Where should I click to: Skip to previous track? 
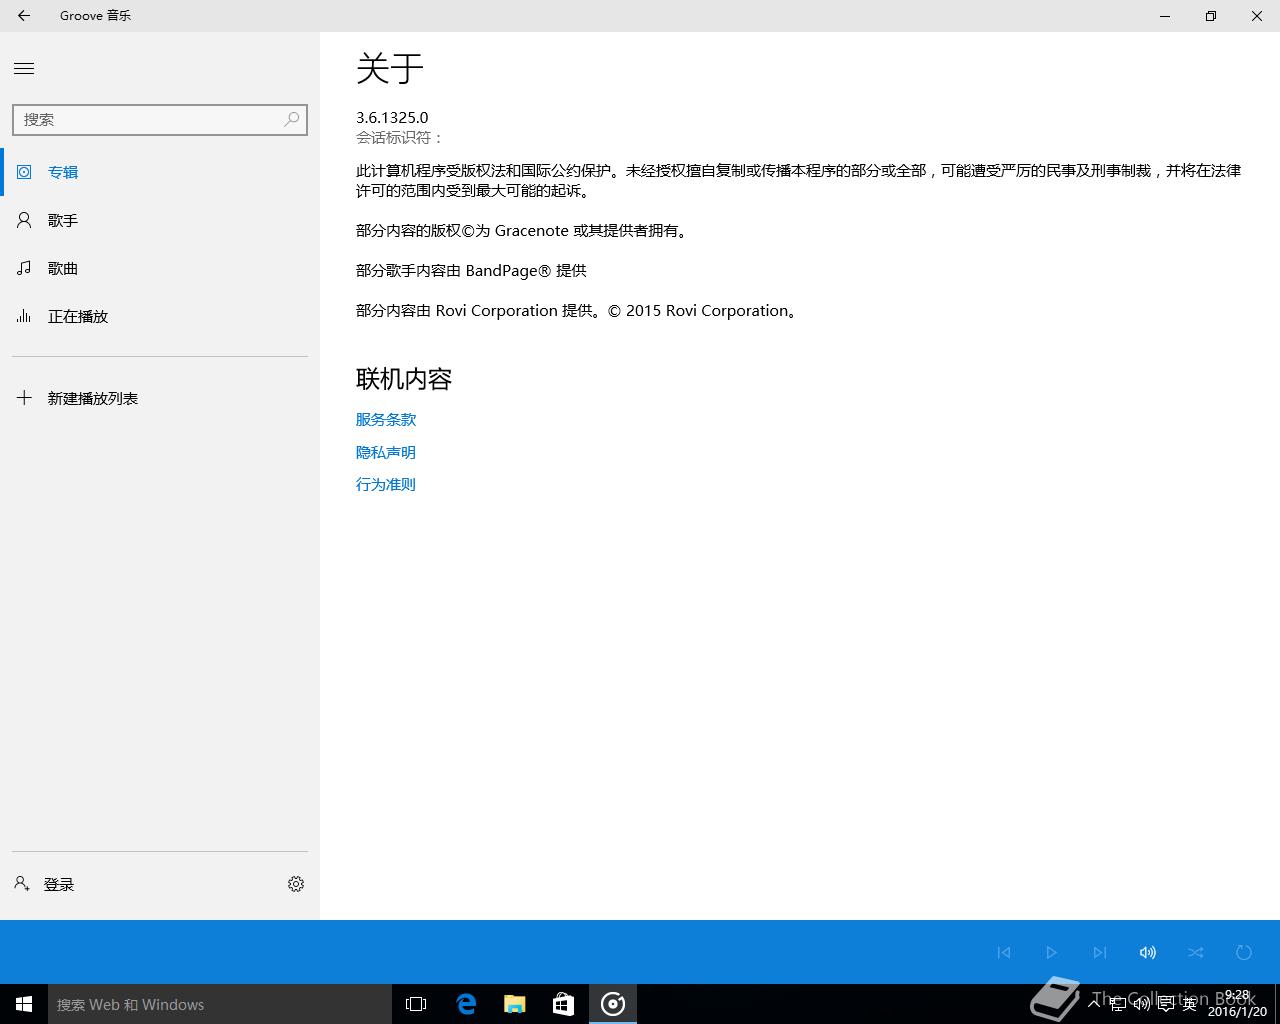[1004, 952]
